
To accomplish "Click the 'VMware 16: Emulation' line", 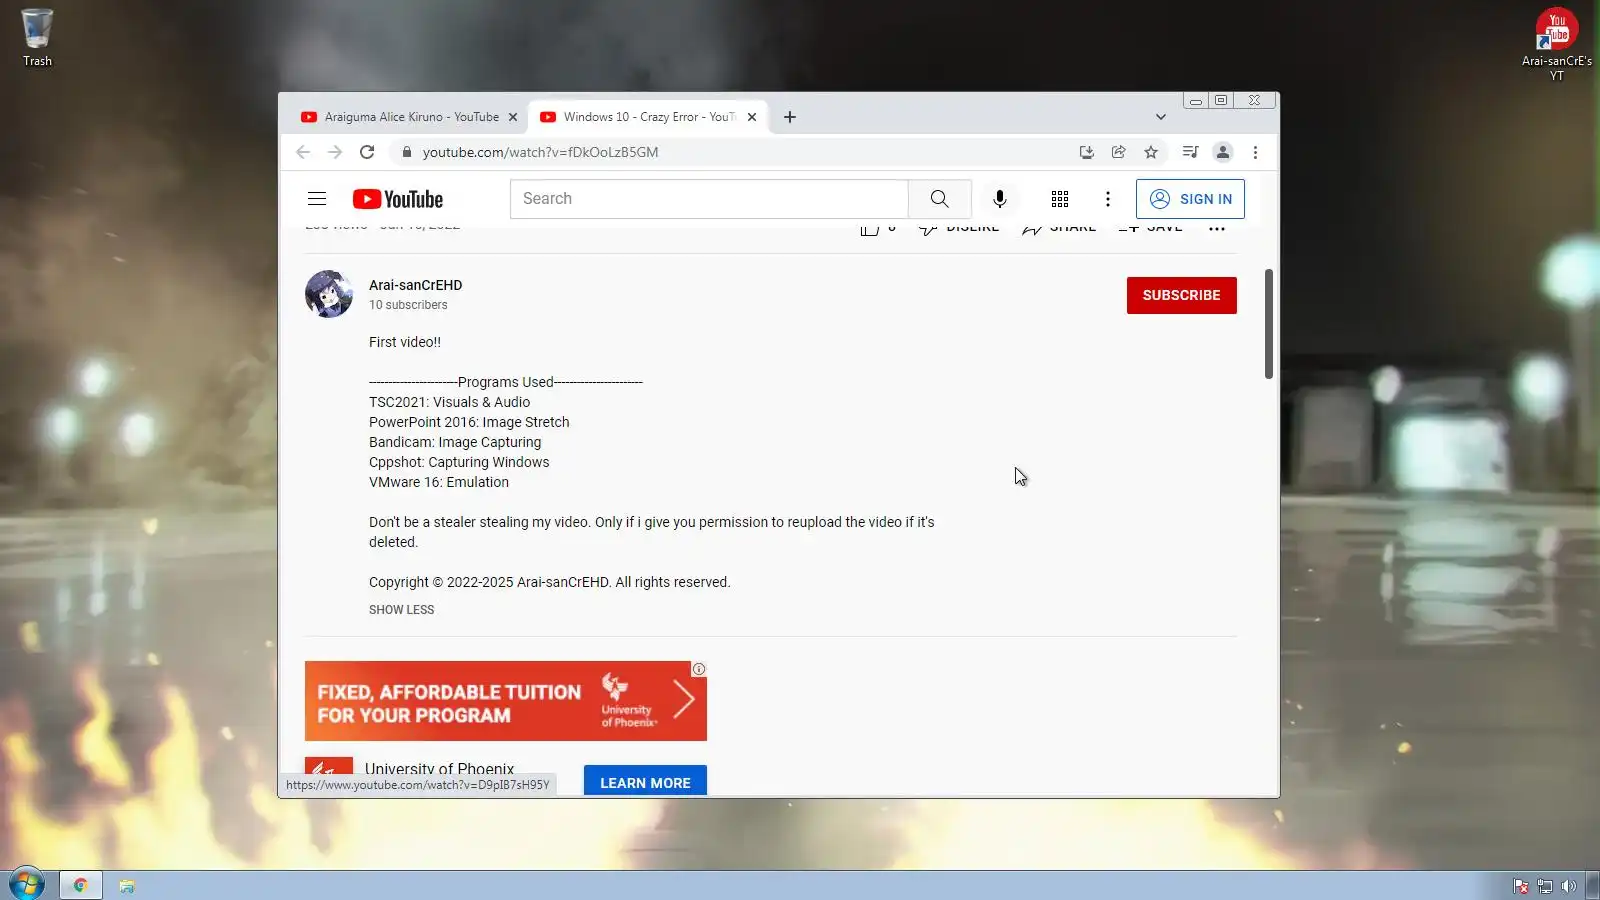I will [439, 482].
